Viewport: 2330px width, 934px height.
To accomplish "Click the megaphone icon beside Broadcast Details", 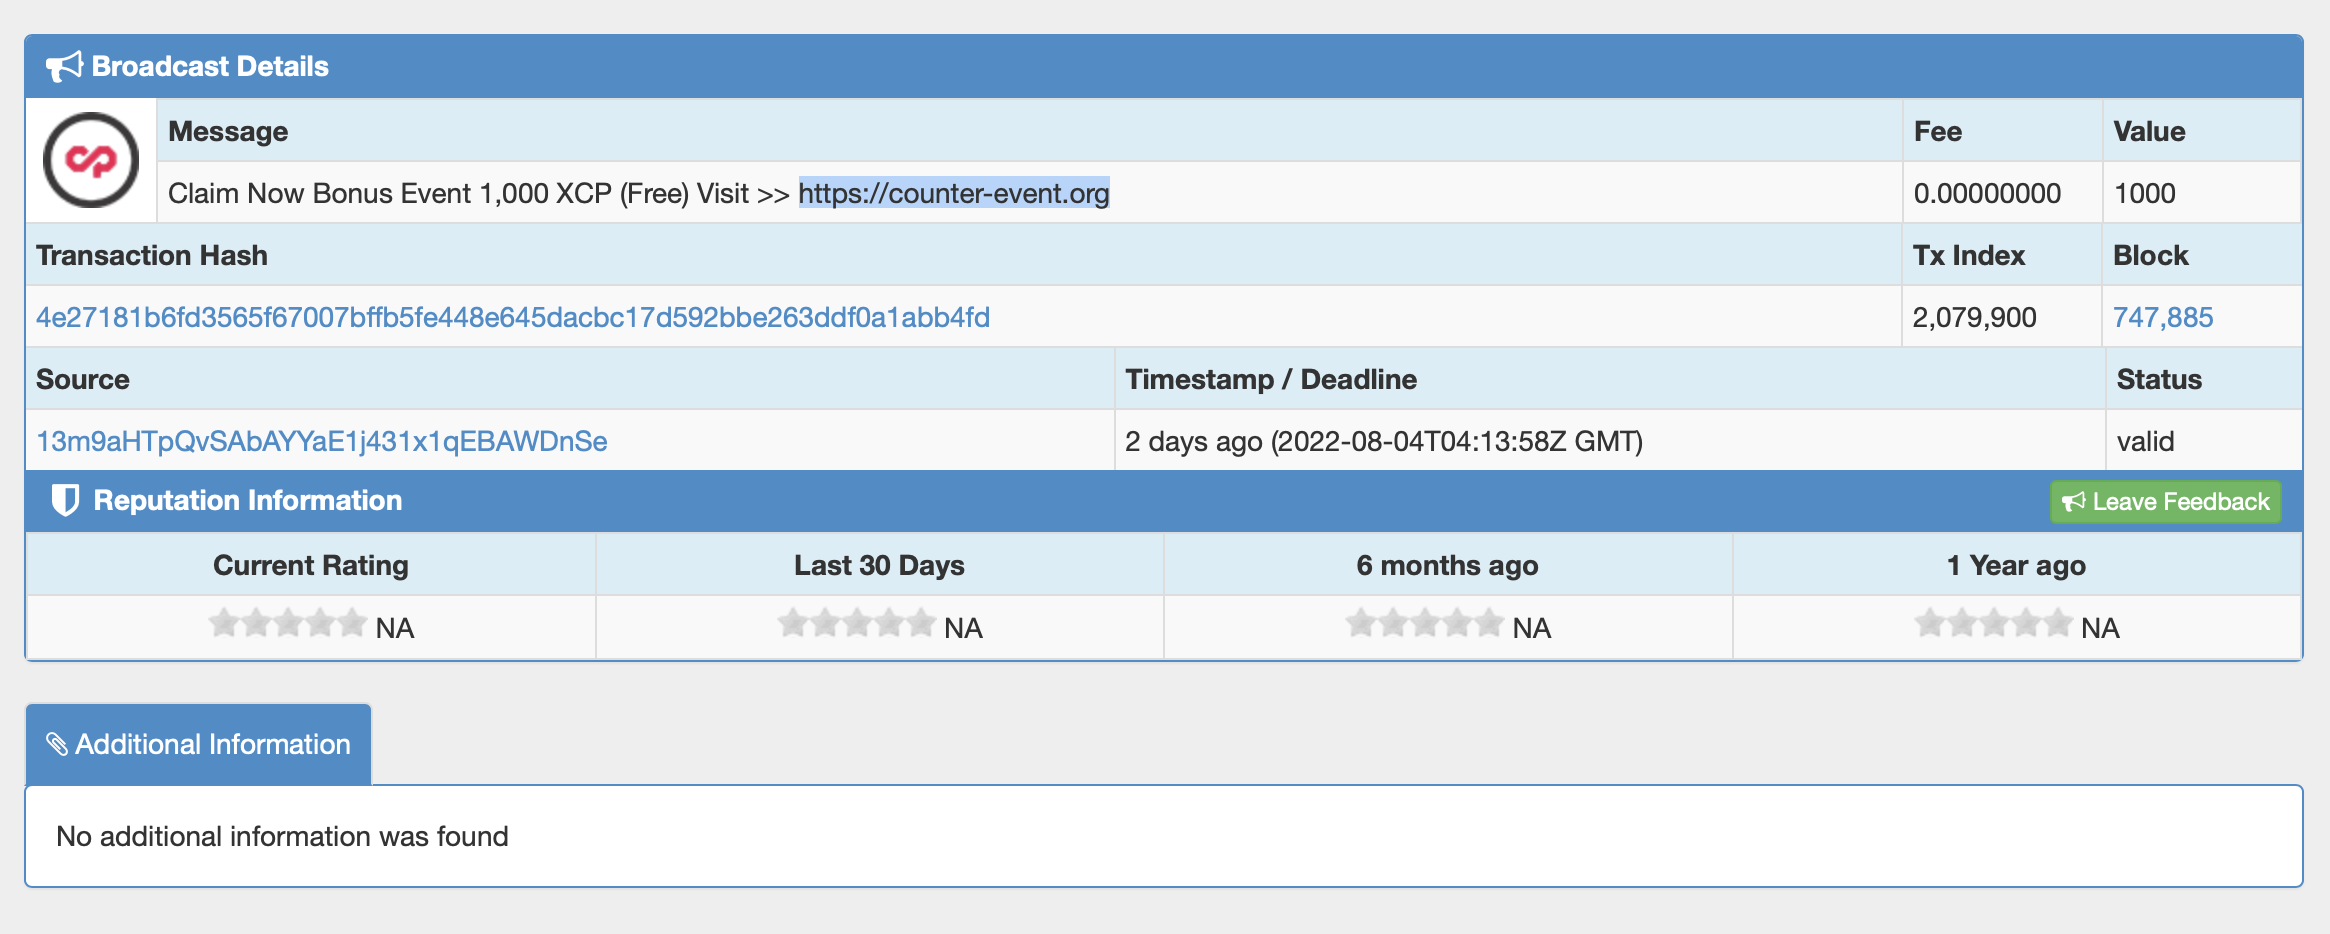I will click(64, 67).
